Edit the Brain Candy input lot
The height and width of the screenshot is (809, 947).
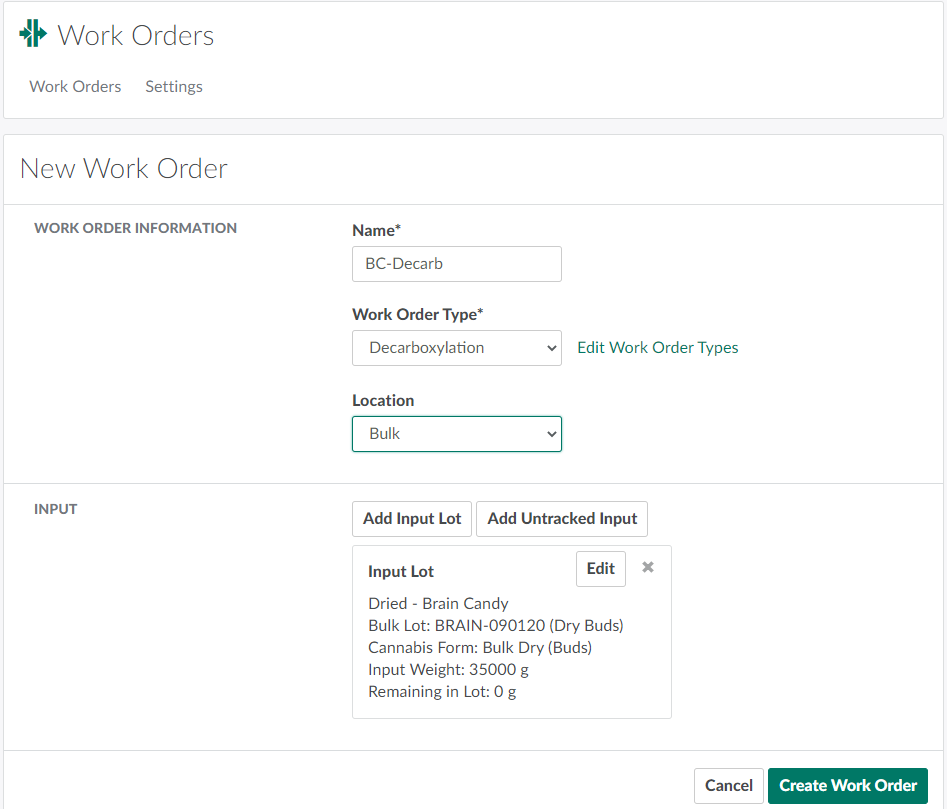click(600, 568)
